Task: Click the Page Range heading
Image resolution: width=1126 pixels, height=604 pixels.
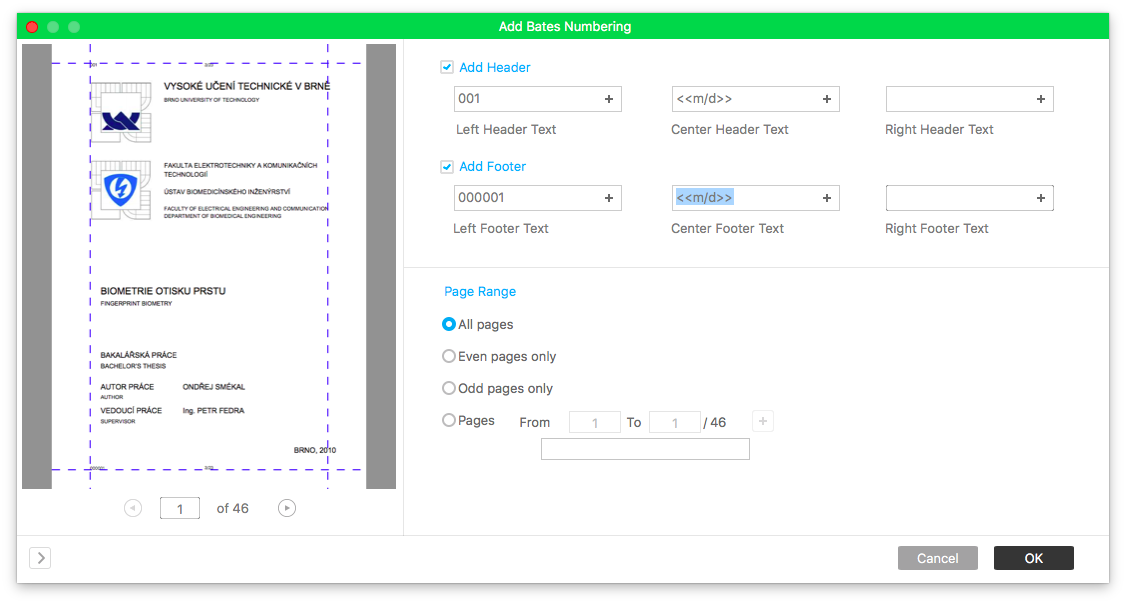Action: [x=480, y=292]
